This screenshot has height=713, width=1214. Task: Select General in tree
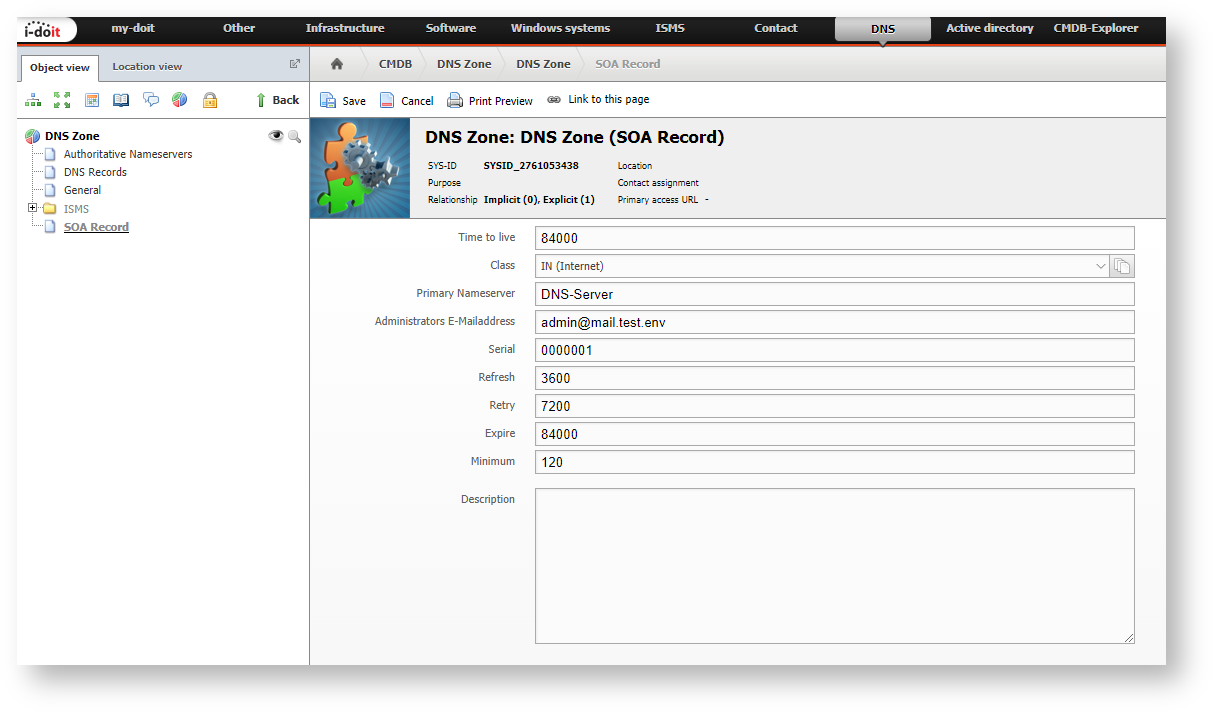click(82, 190)
